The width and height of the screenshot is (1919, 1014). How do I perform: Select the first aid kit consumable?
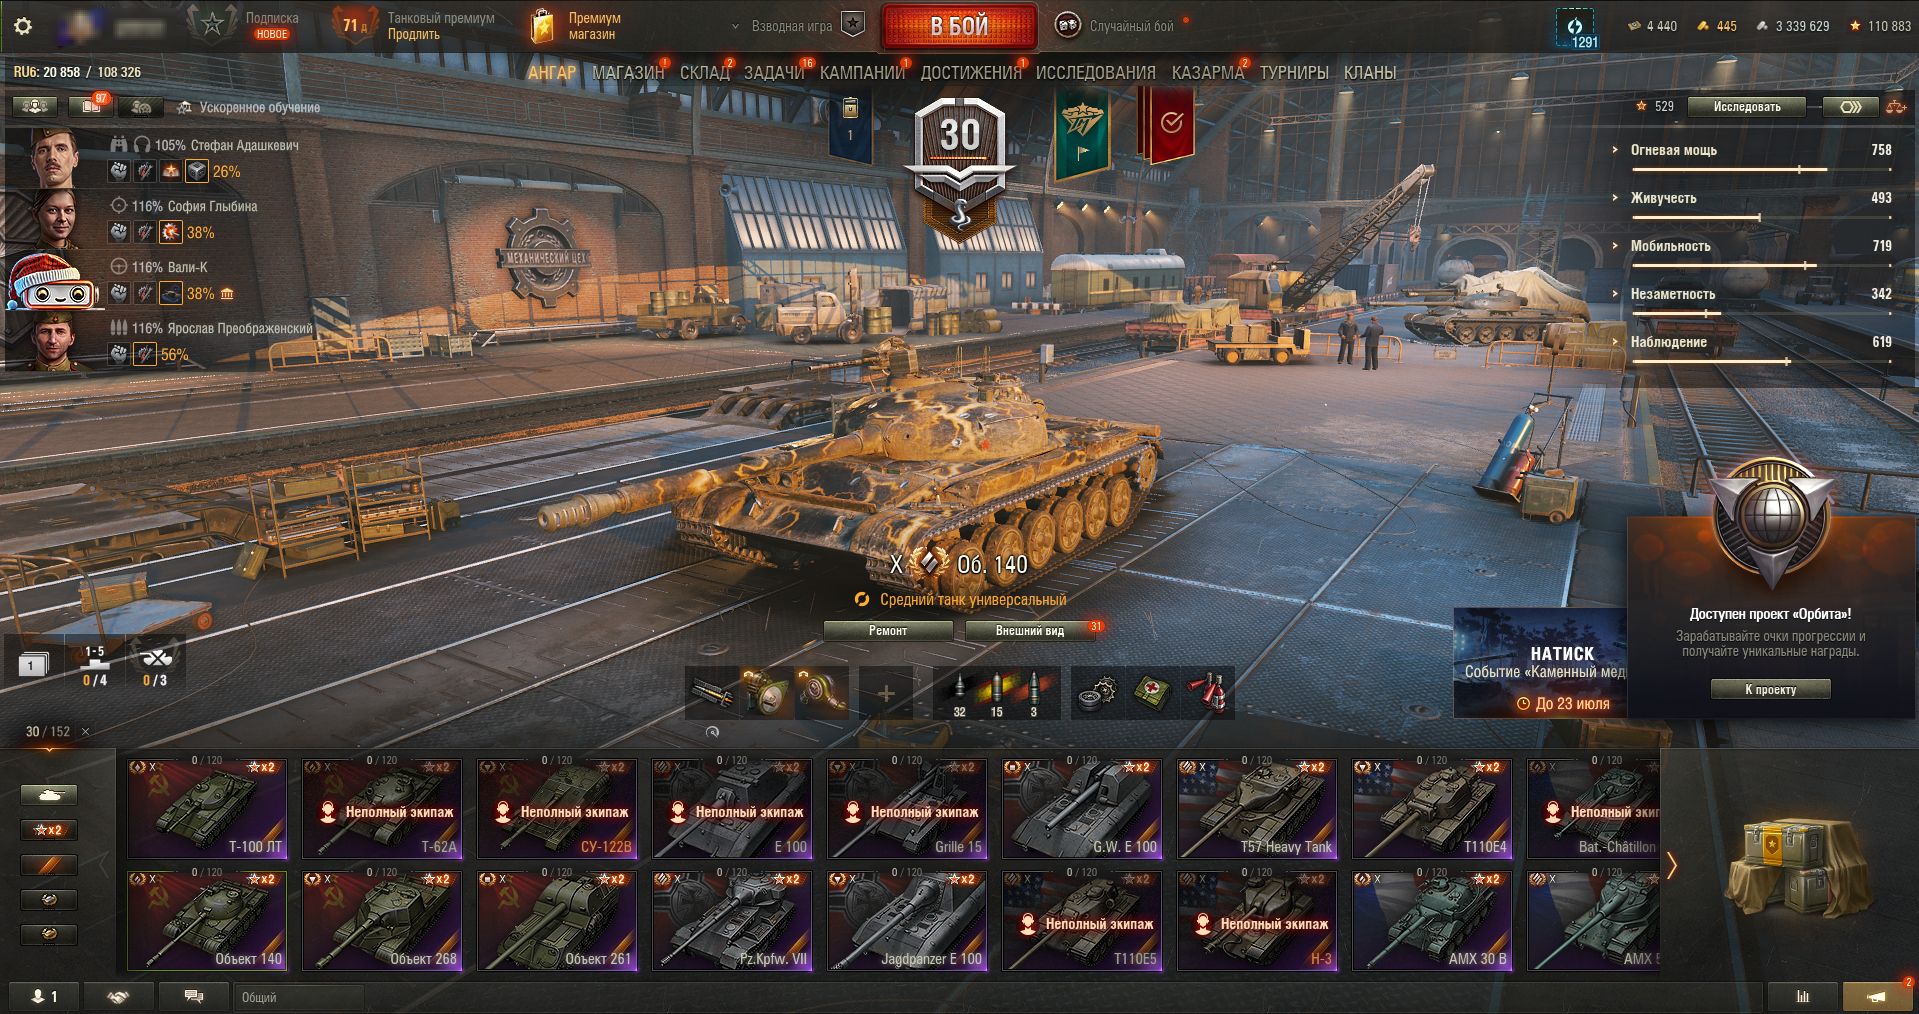pyautogui.click(x=1153, y=692)
